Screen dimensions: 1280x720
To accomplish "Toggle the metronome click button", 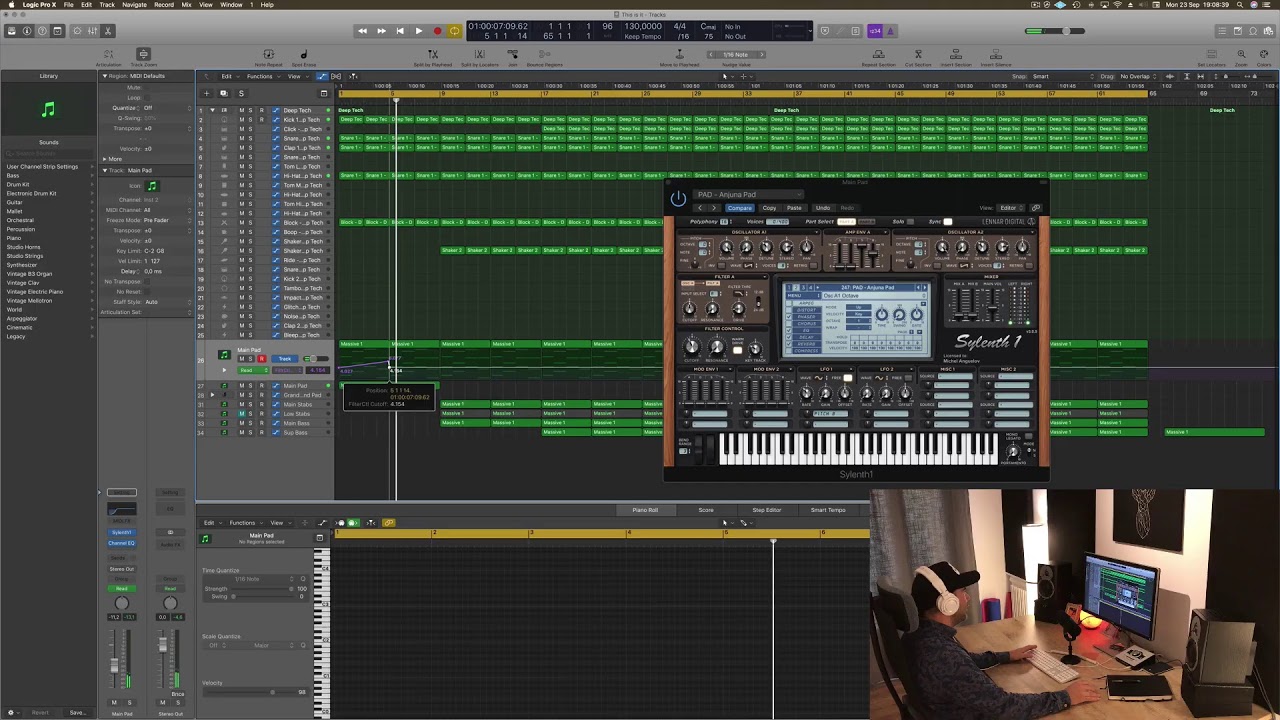I will pos(890,31).
